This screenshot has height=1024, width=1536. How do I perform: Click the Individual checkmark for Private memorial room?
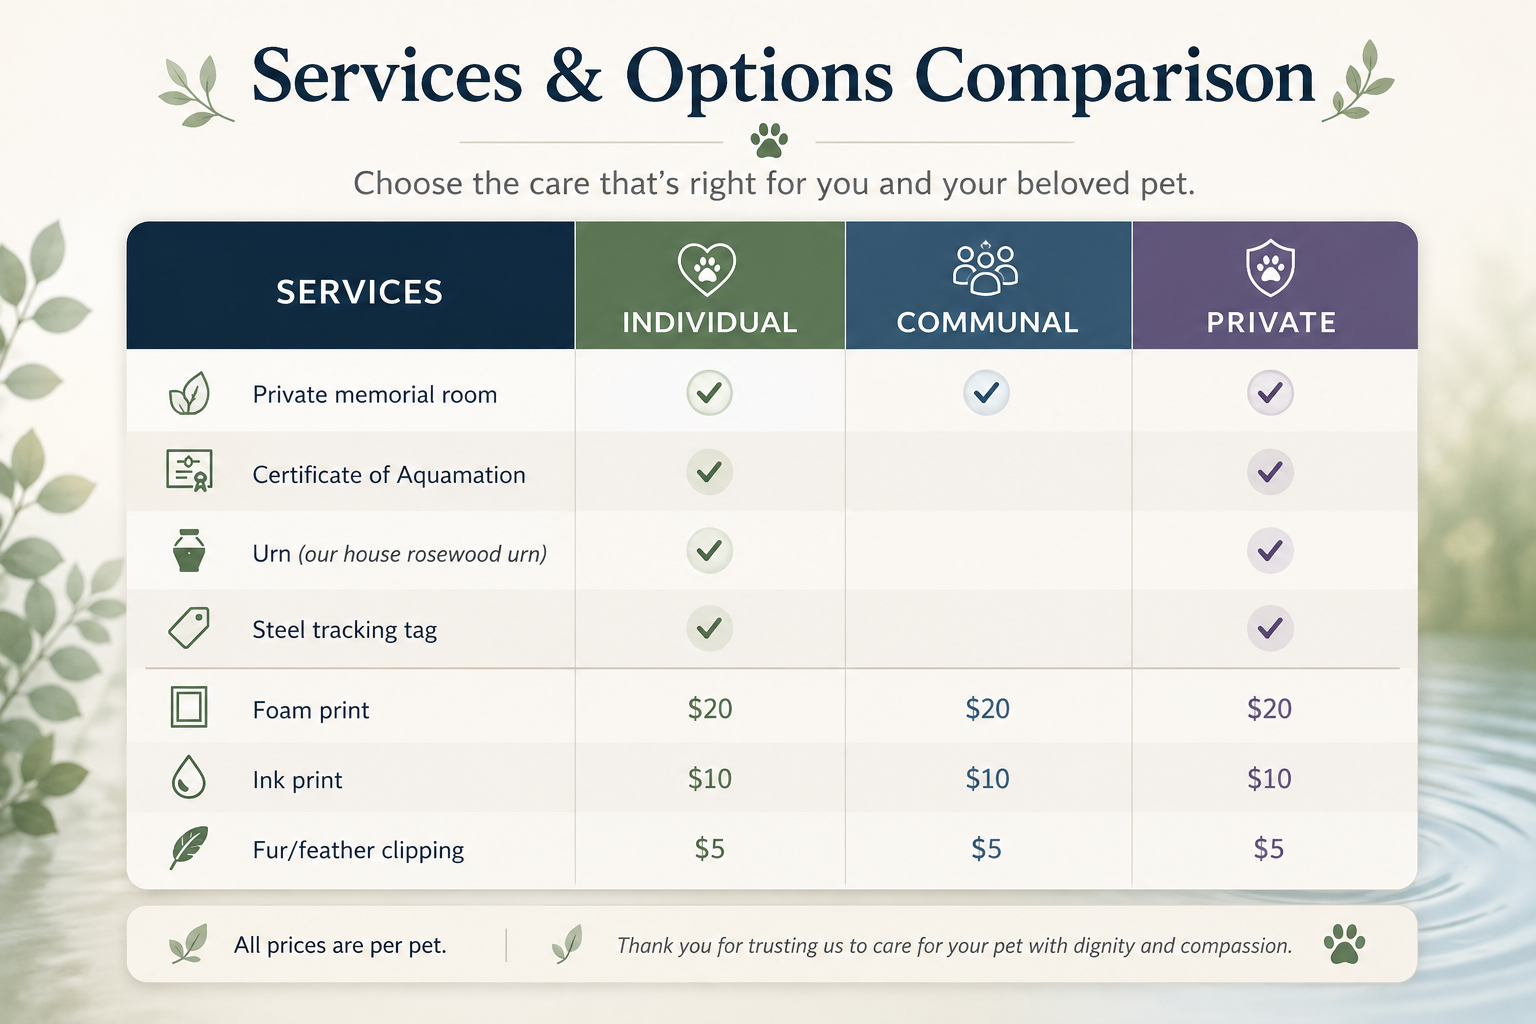coord(709,393)
